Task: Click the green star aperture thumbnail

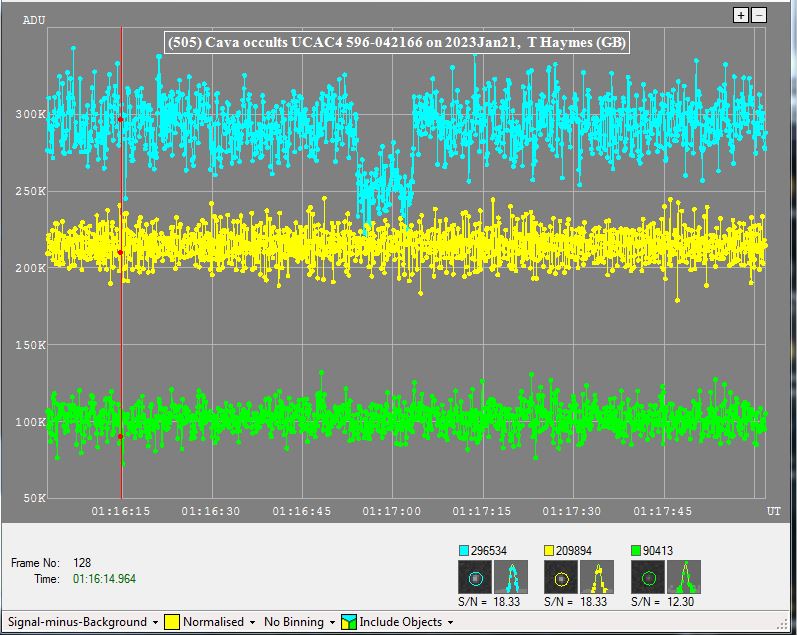Action: [648, 577]
